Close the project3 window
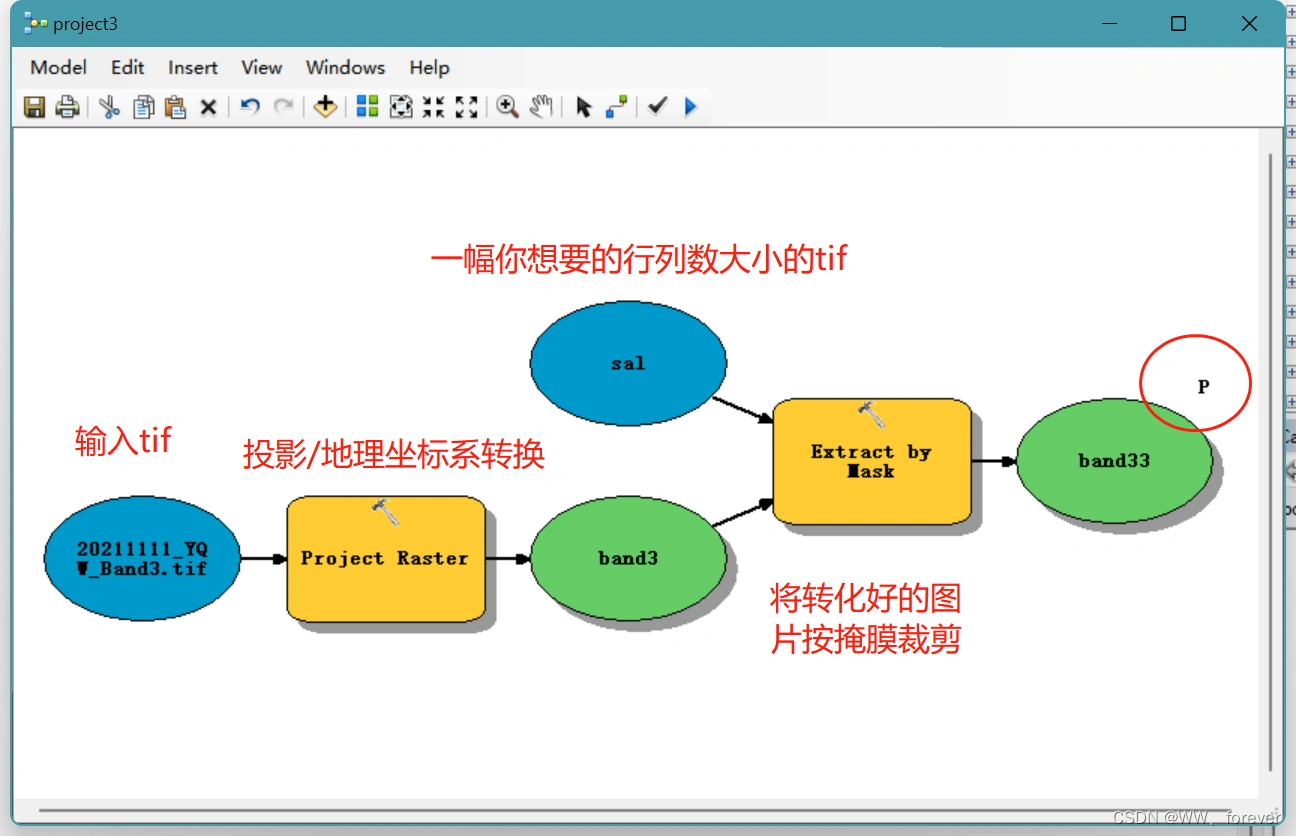The width and height of the screenshot is (1296, 836). 1249,24
